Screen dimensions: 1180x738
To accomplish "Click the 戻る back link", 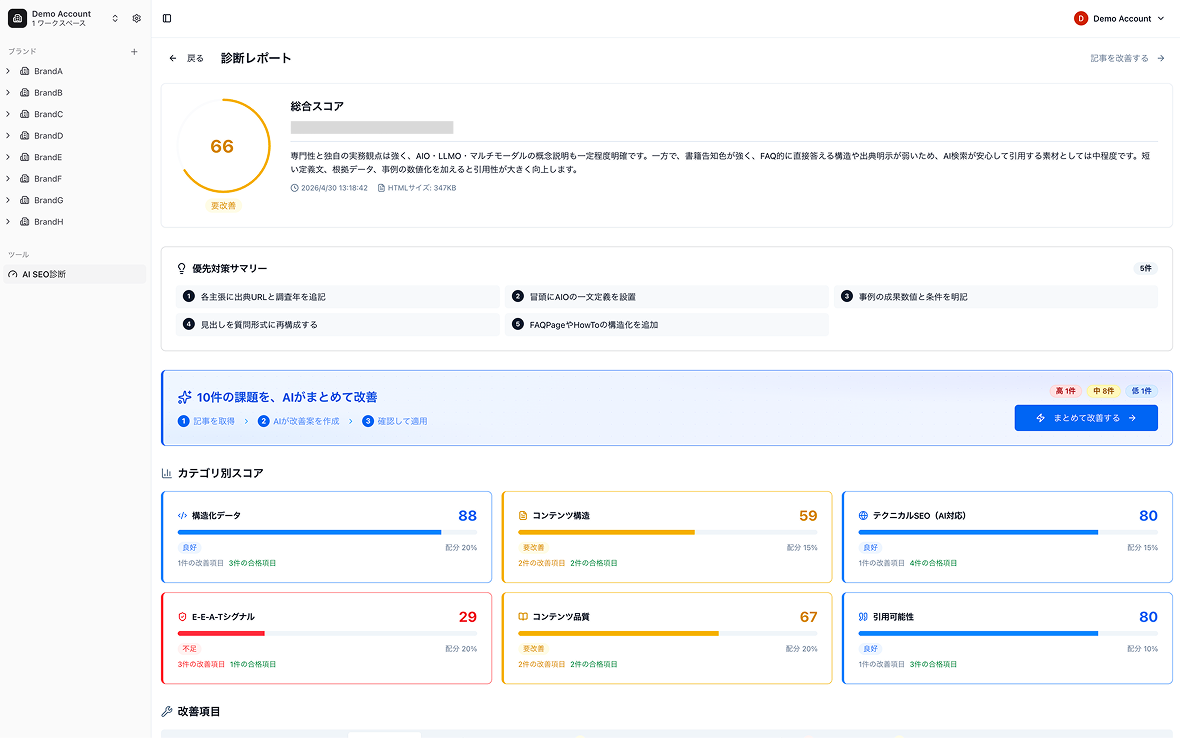I will pyautogui.click(x=186, y=58).
